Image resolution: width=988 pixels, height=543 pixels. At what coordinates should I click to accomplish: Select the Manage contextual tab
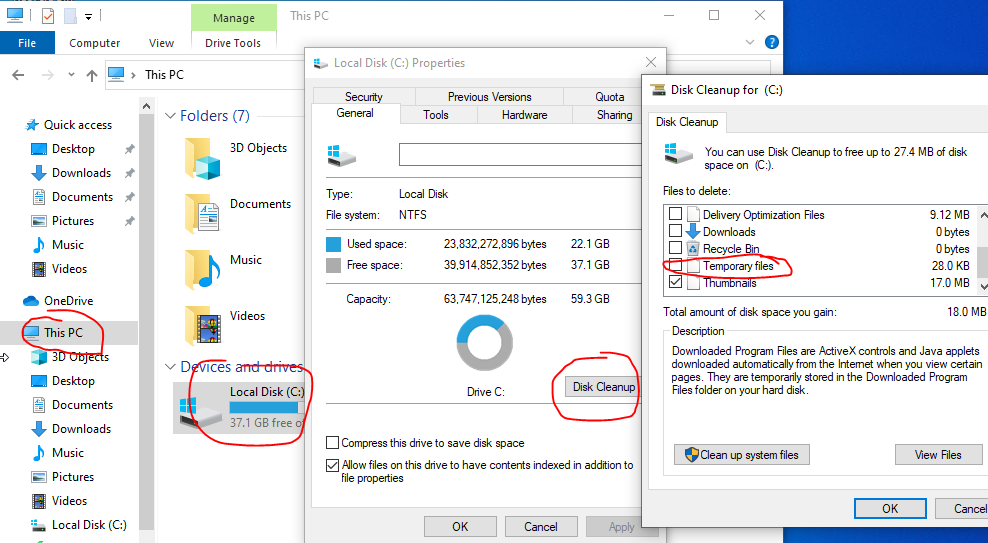coord(234,18)
